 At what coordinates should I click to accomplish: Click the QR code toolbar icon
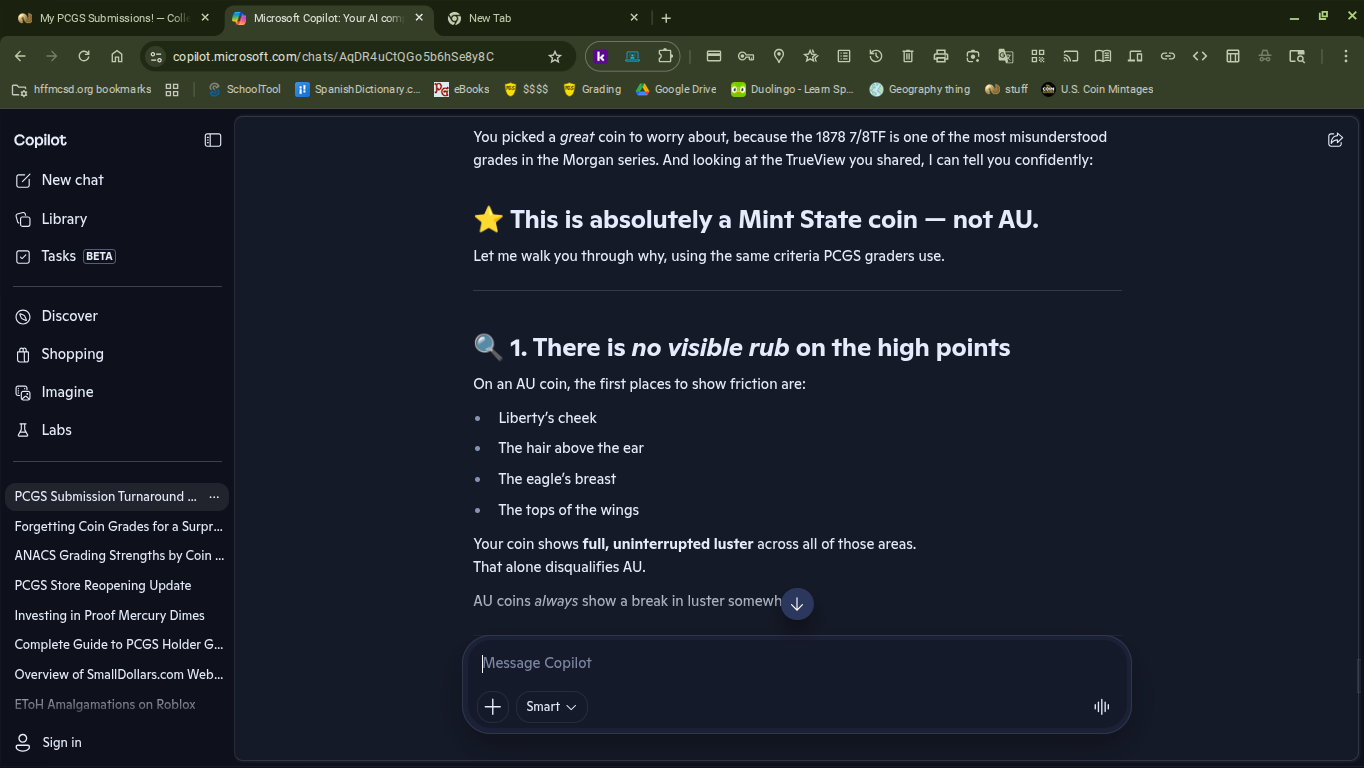(1038, 56)
